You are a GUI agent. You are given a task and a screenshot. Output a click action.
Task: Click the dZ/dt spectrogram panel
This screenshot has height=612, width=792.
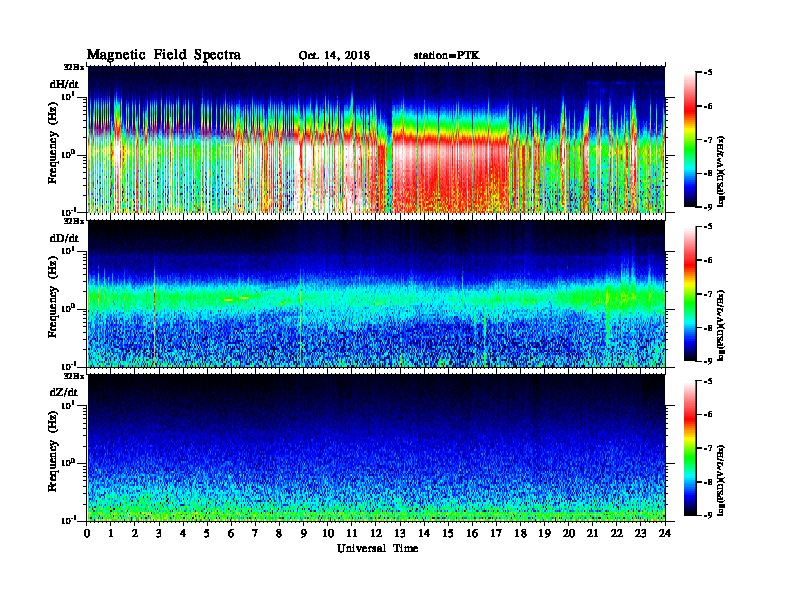point(376,448)
